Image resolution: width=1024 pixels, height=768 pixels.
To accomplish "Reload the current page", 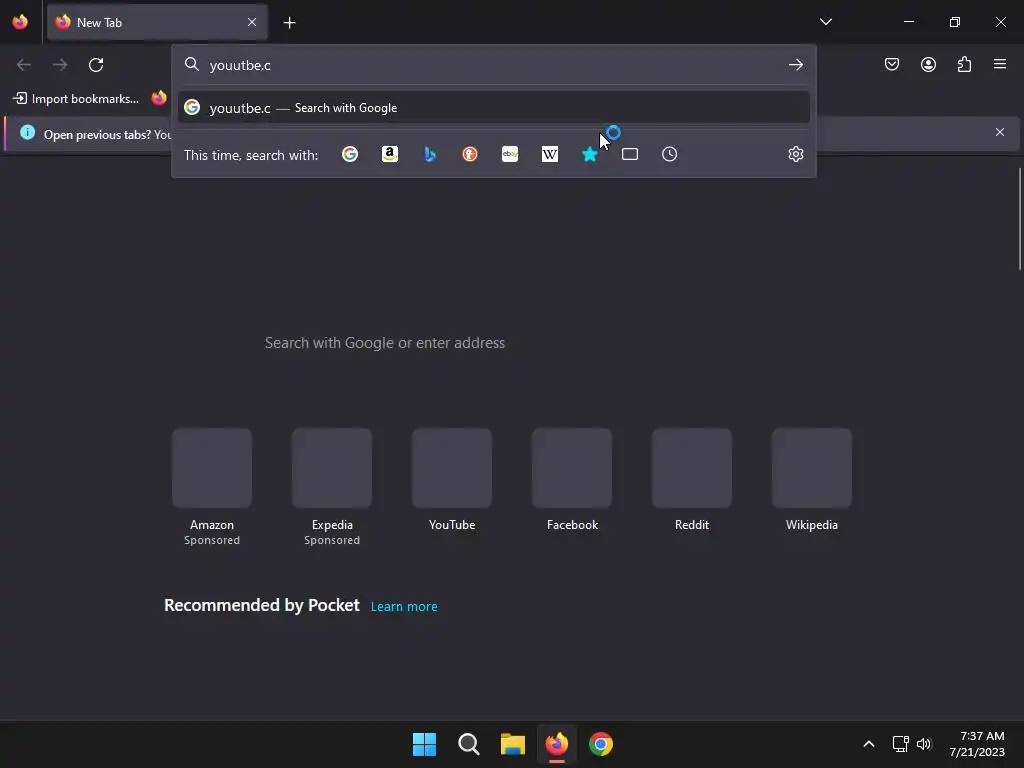I will [x=96, y=65].
